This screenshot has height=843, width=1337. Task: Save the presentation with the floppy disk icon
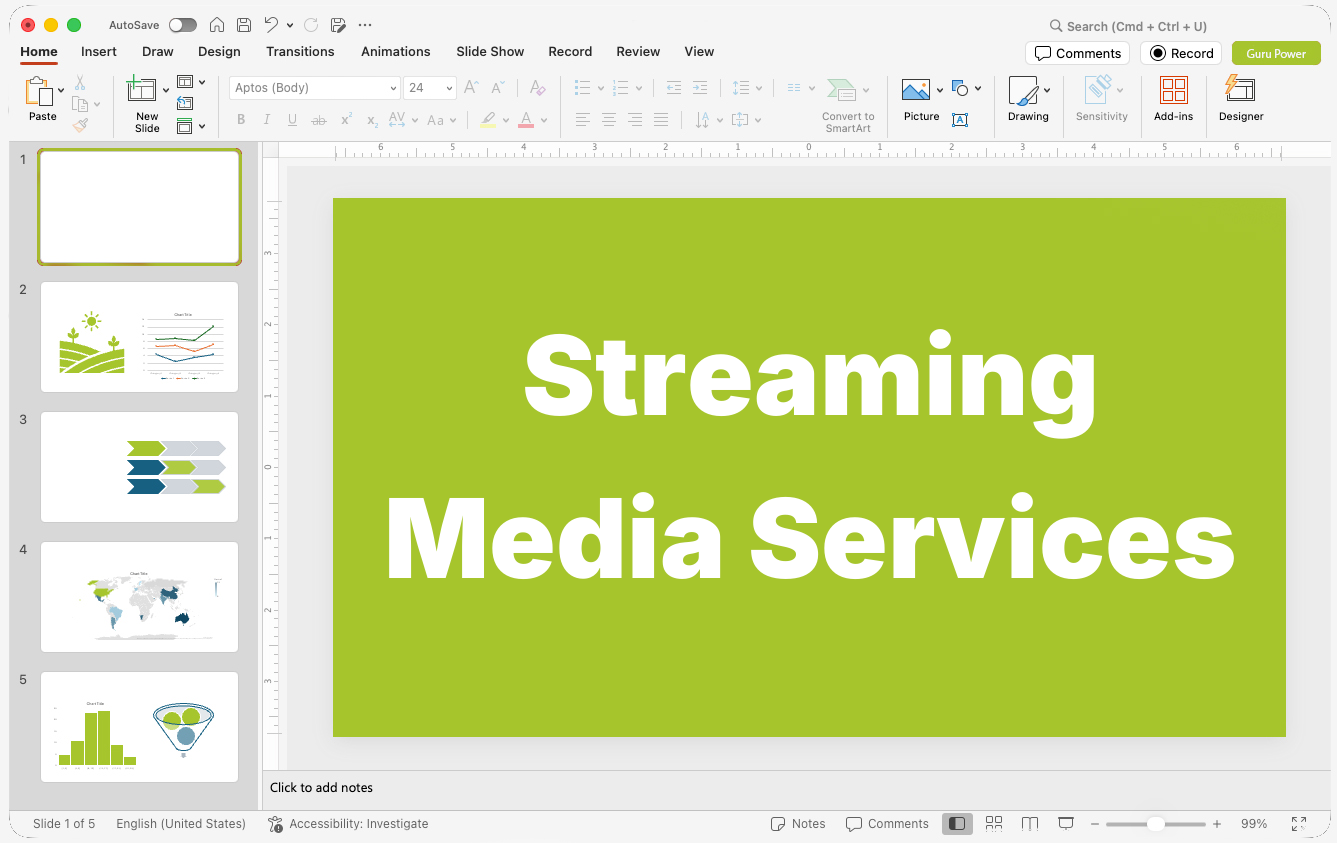point(244,25)
